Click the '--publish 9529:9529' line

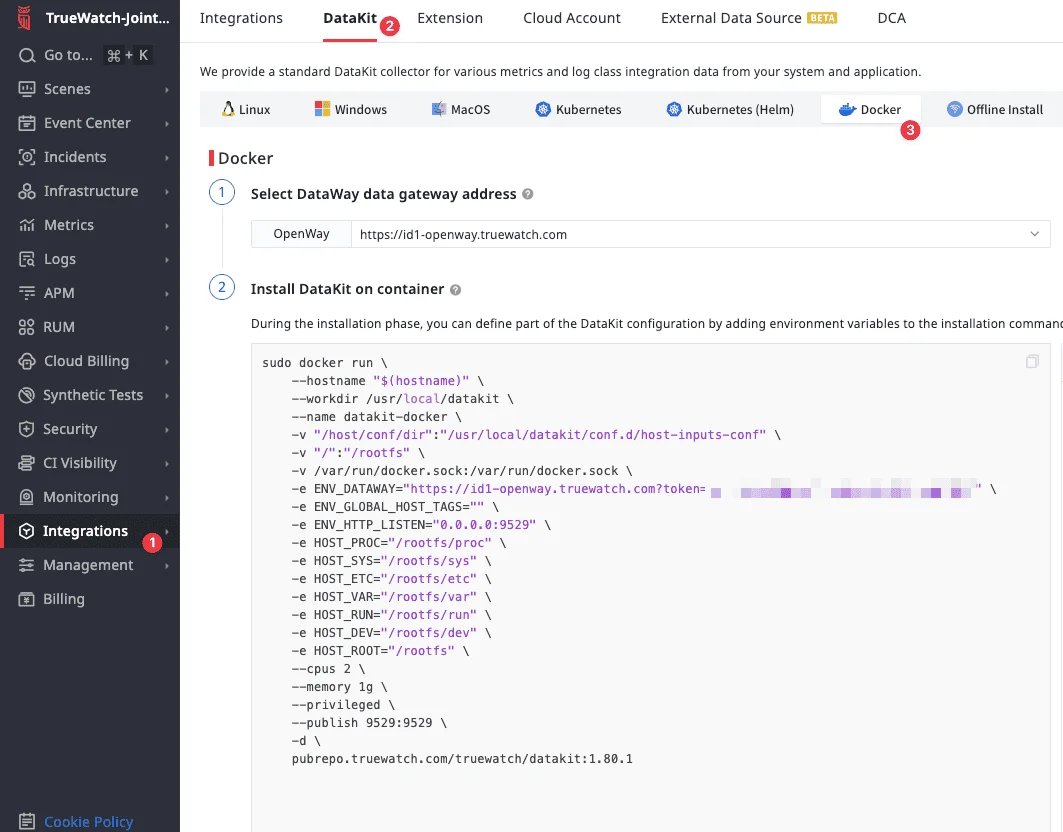point(369,723)
